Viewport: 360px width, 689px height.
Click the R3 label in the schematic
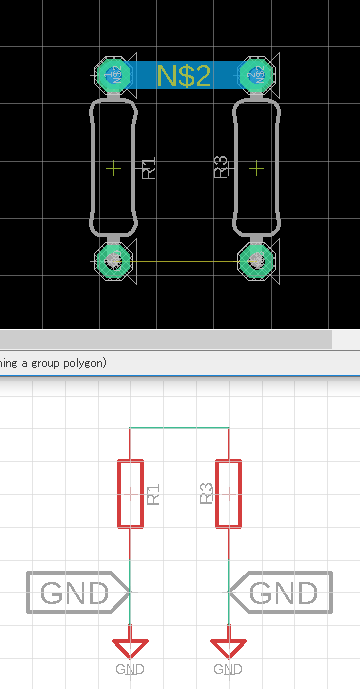[x=207, y=494]
